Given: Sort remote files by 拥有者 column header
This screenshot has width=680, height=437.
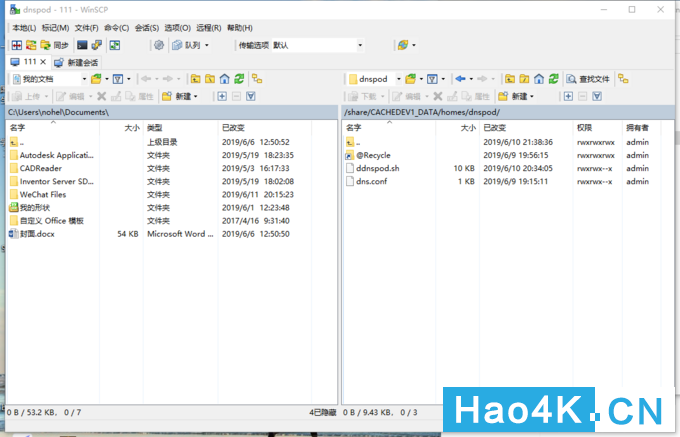Looking at the screenshot, I should tap(641, 127).
